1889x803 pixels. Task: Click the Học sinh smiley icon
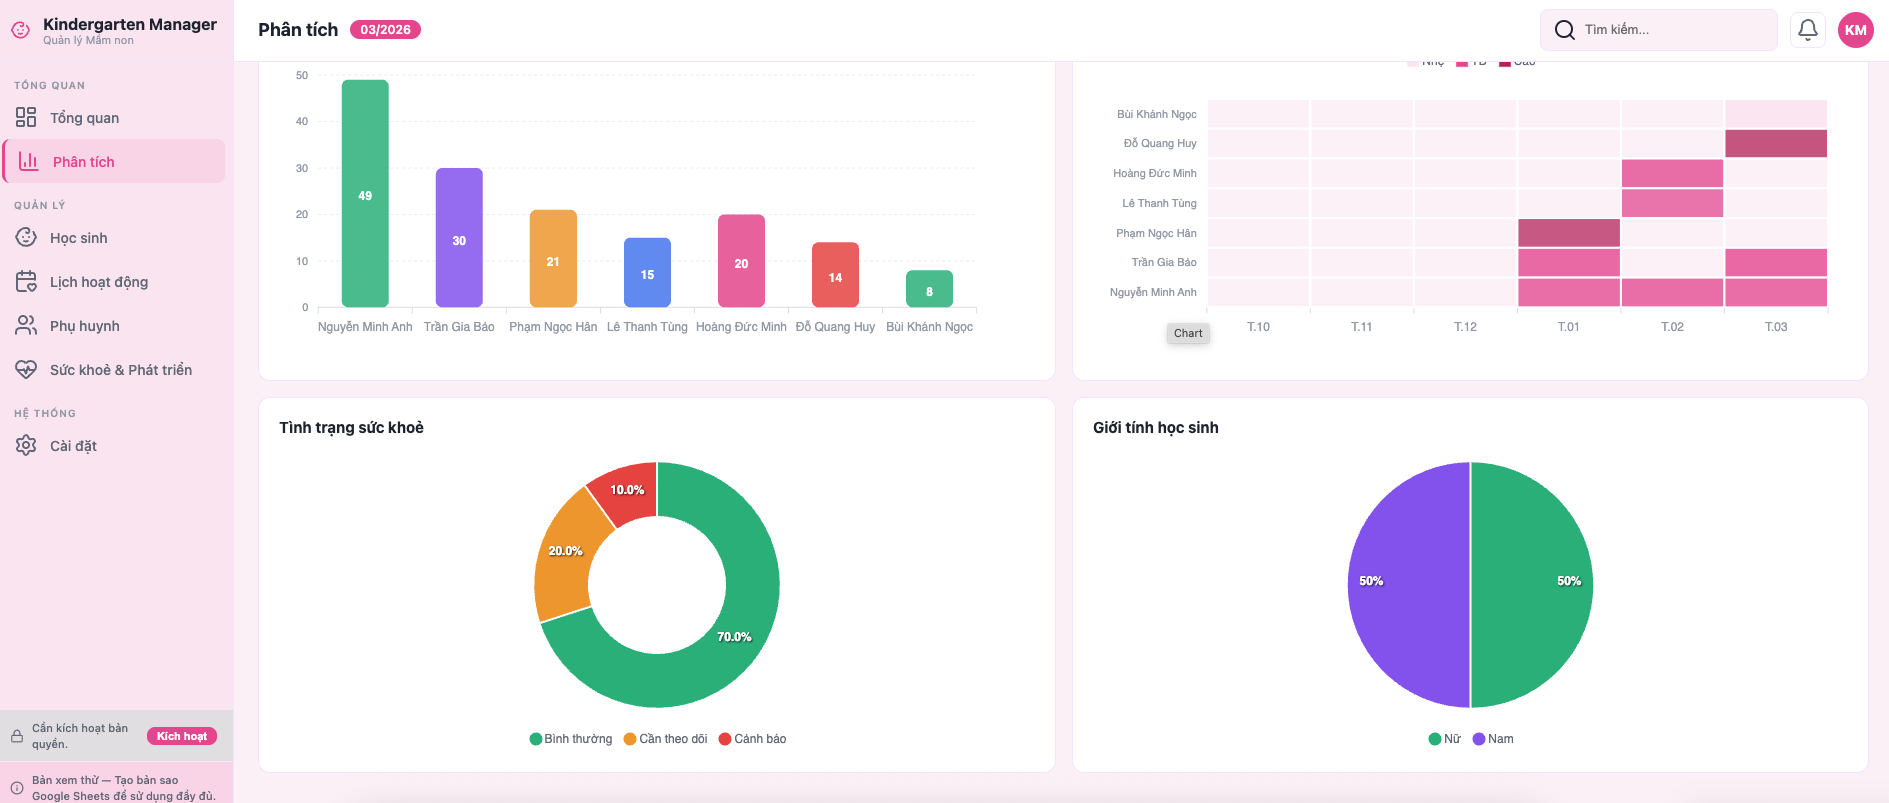tap(26, 238)
